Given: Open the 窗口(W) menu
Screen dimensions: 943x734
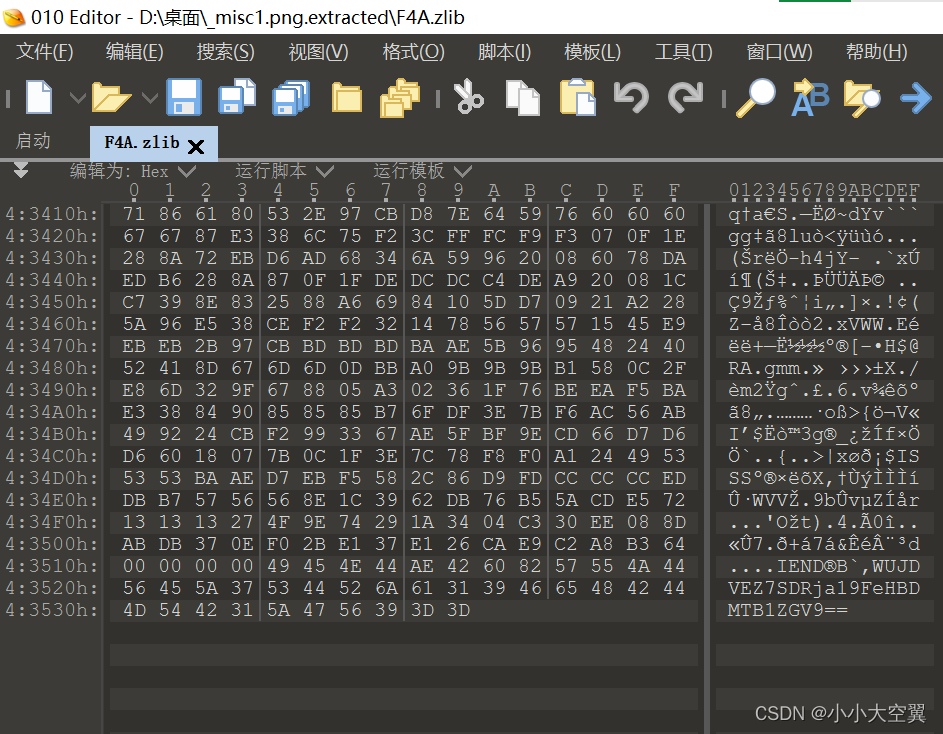Looking at the screenshot, I should [779, 52].
